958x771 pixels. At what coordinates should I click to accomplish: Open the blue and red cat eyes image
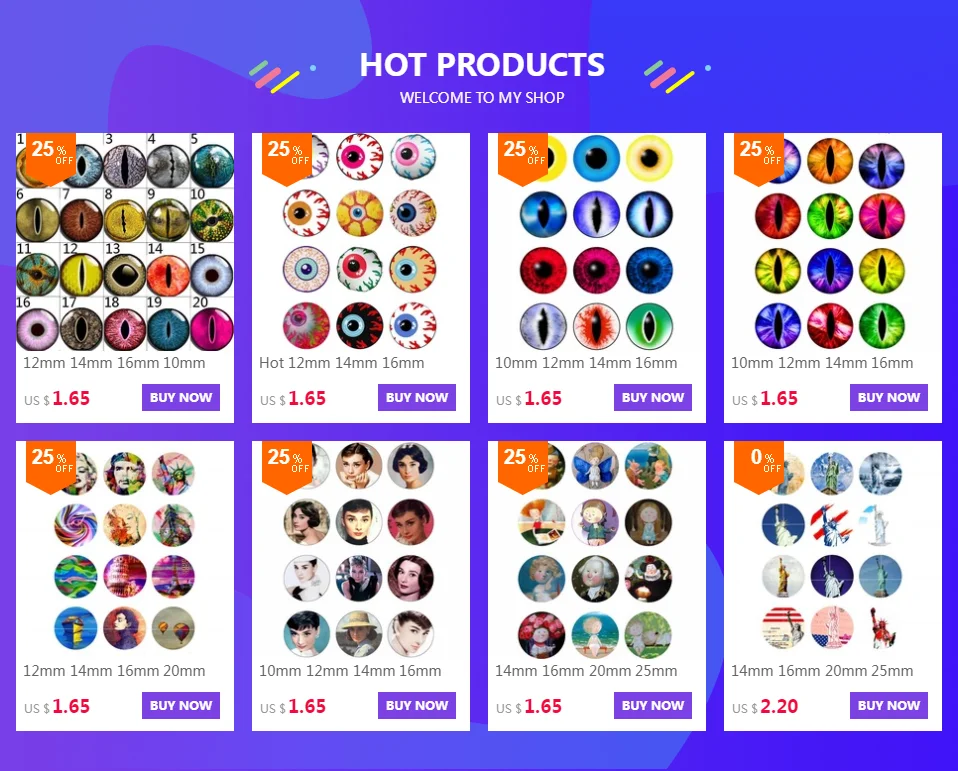596,242
